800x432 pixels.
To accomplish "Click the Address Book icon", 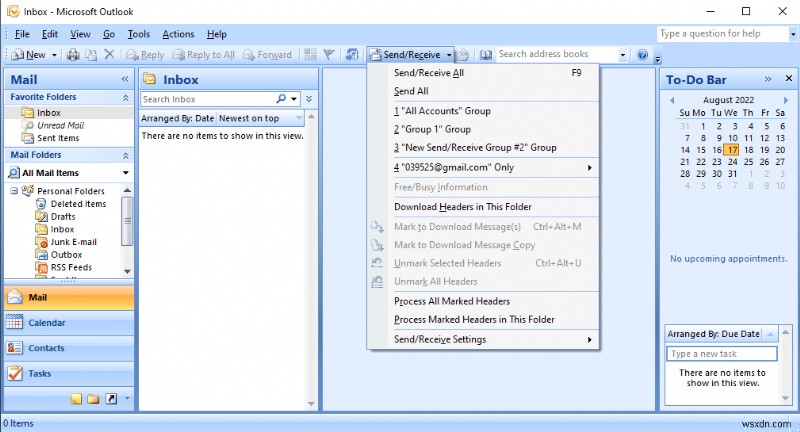I will click(486, 55).
